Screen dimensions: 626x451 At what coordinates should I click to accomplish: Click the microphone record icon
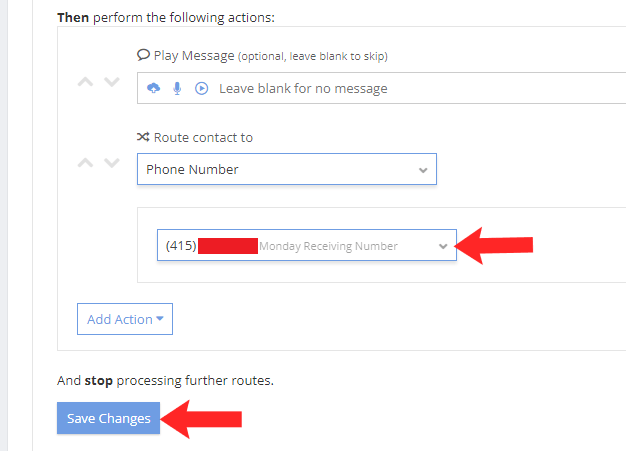(x=177, y=88)
